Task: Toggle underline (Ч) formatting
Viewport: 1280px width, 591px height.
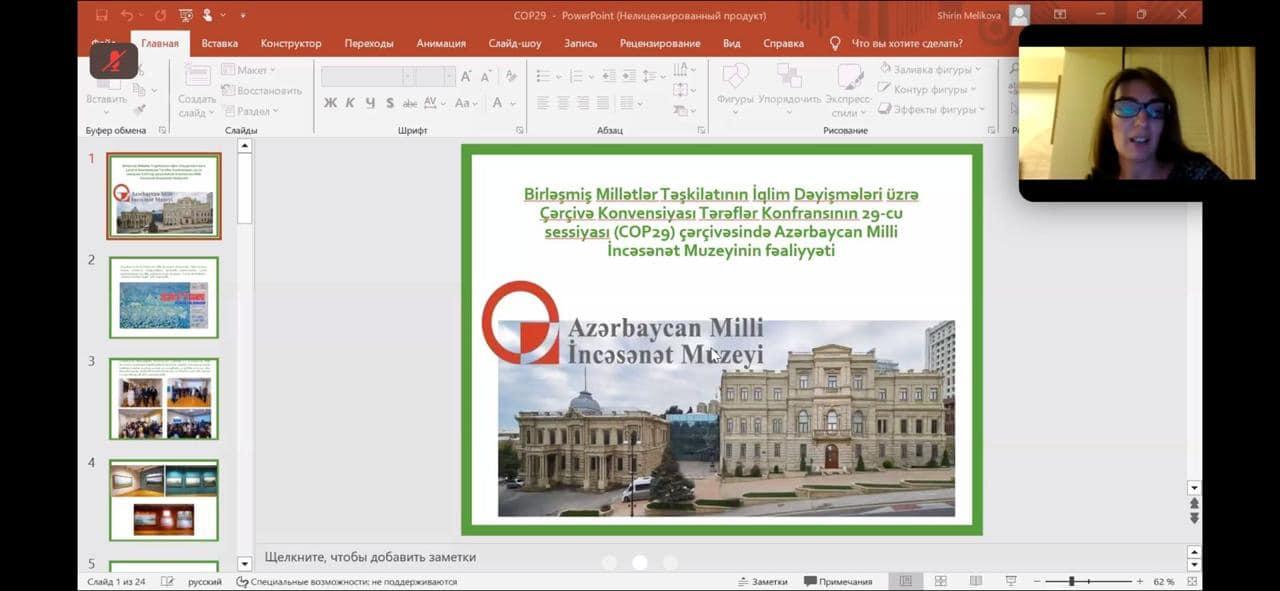Action: pos(370,103)
